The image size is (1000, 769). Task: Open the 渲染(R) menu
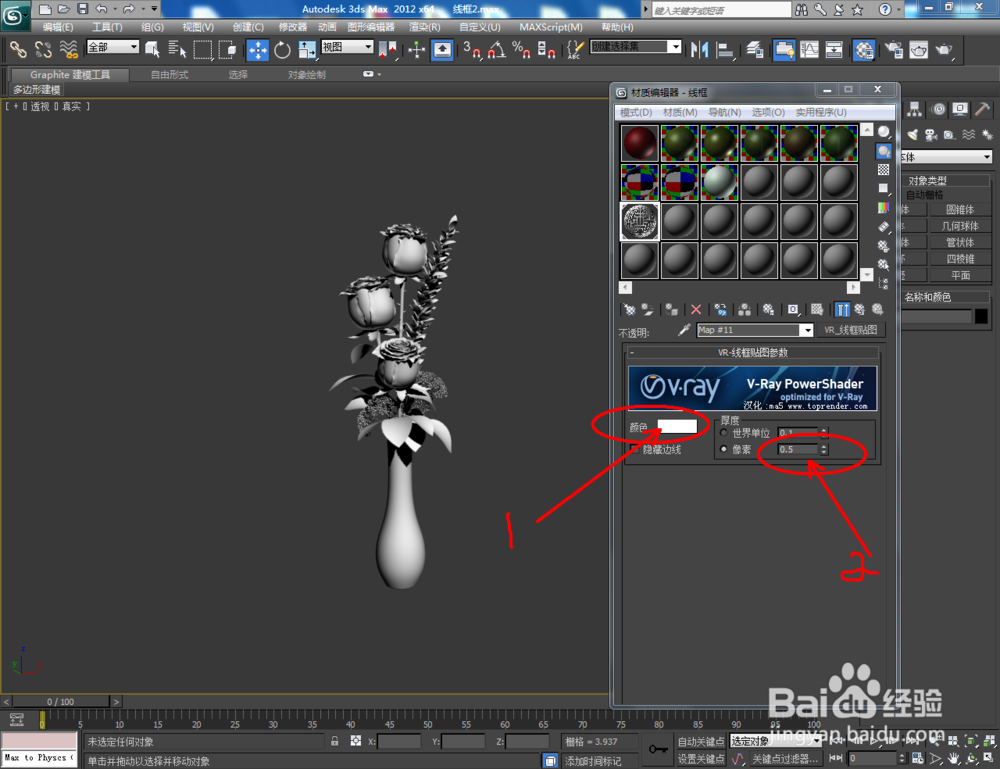pyautogui.click(x=425, y=27)
